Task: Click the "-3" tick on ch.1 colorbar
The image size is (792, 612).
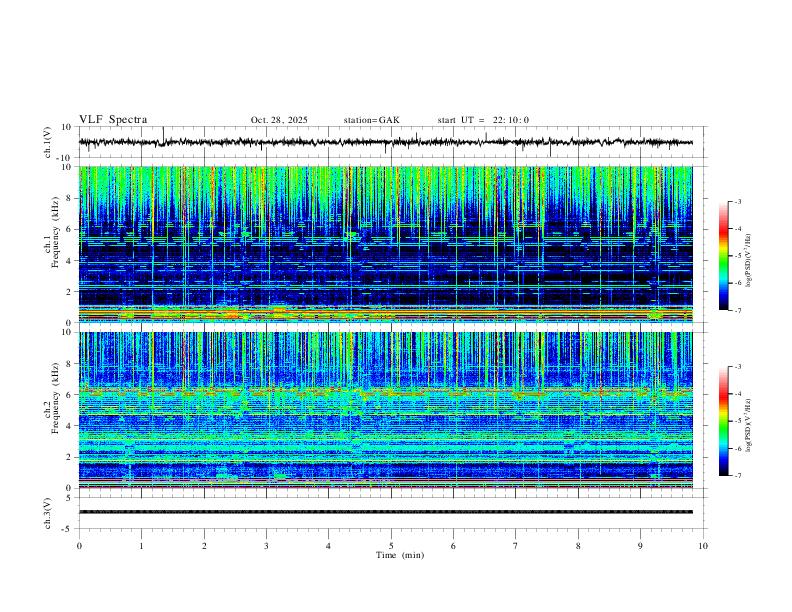Action: click(x=737, y=201)
